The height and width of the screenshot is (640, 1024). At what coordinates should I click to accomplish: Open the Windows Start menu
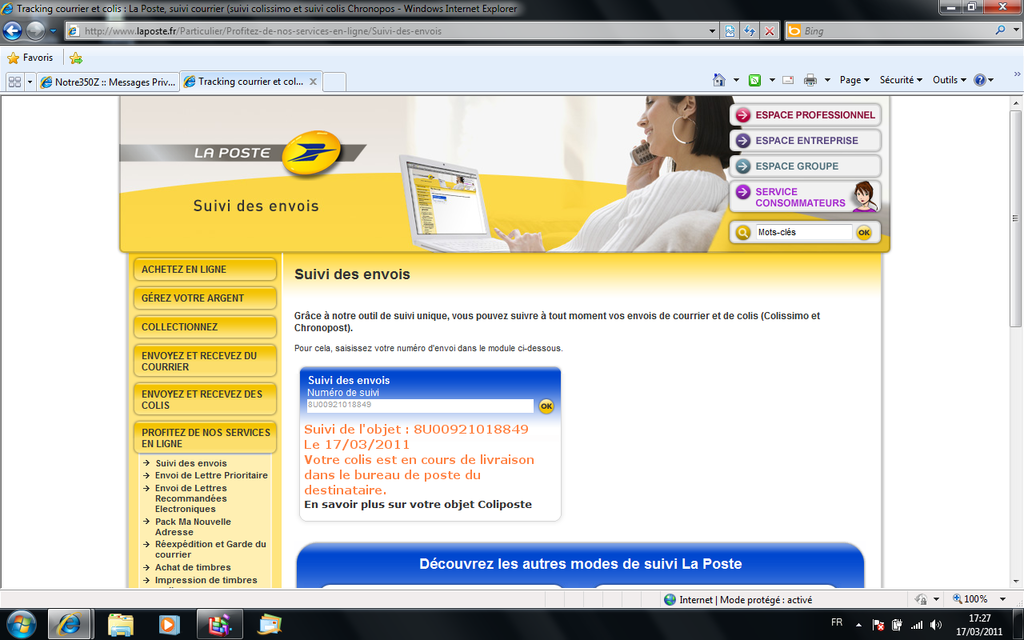[x=22, y=625]
